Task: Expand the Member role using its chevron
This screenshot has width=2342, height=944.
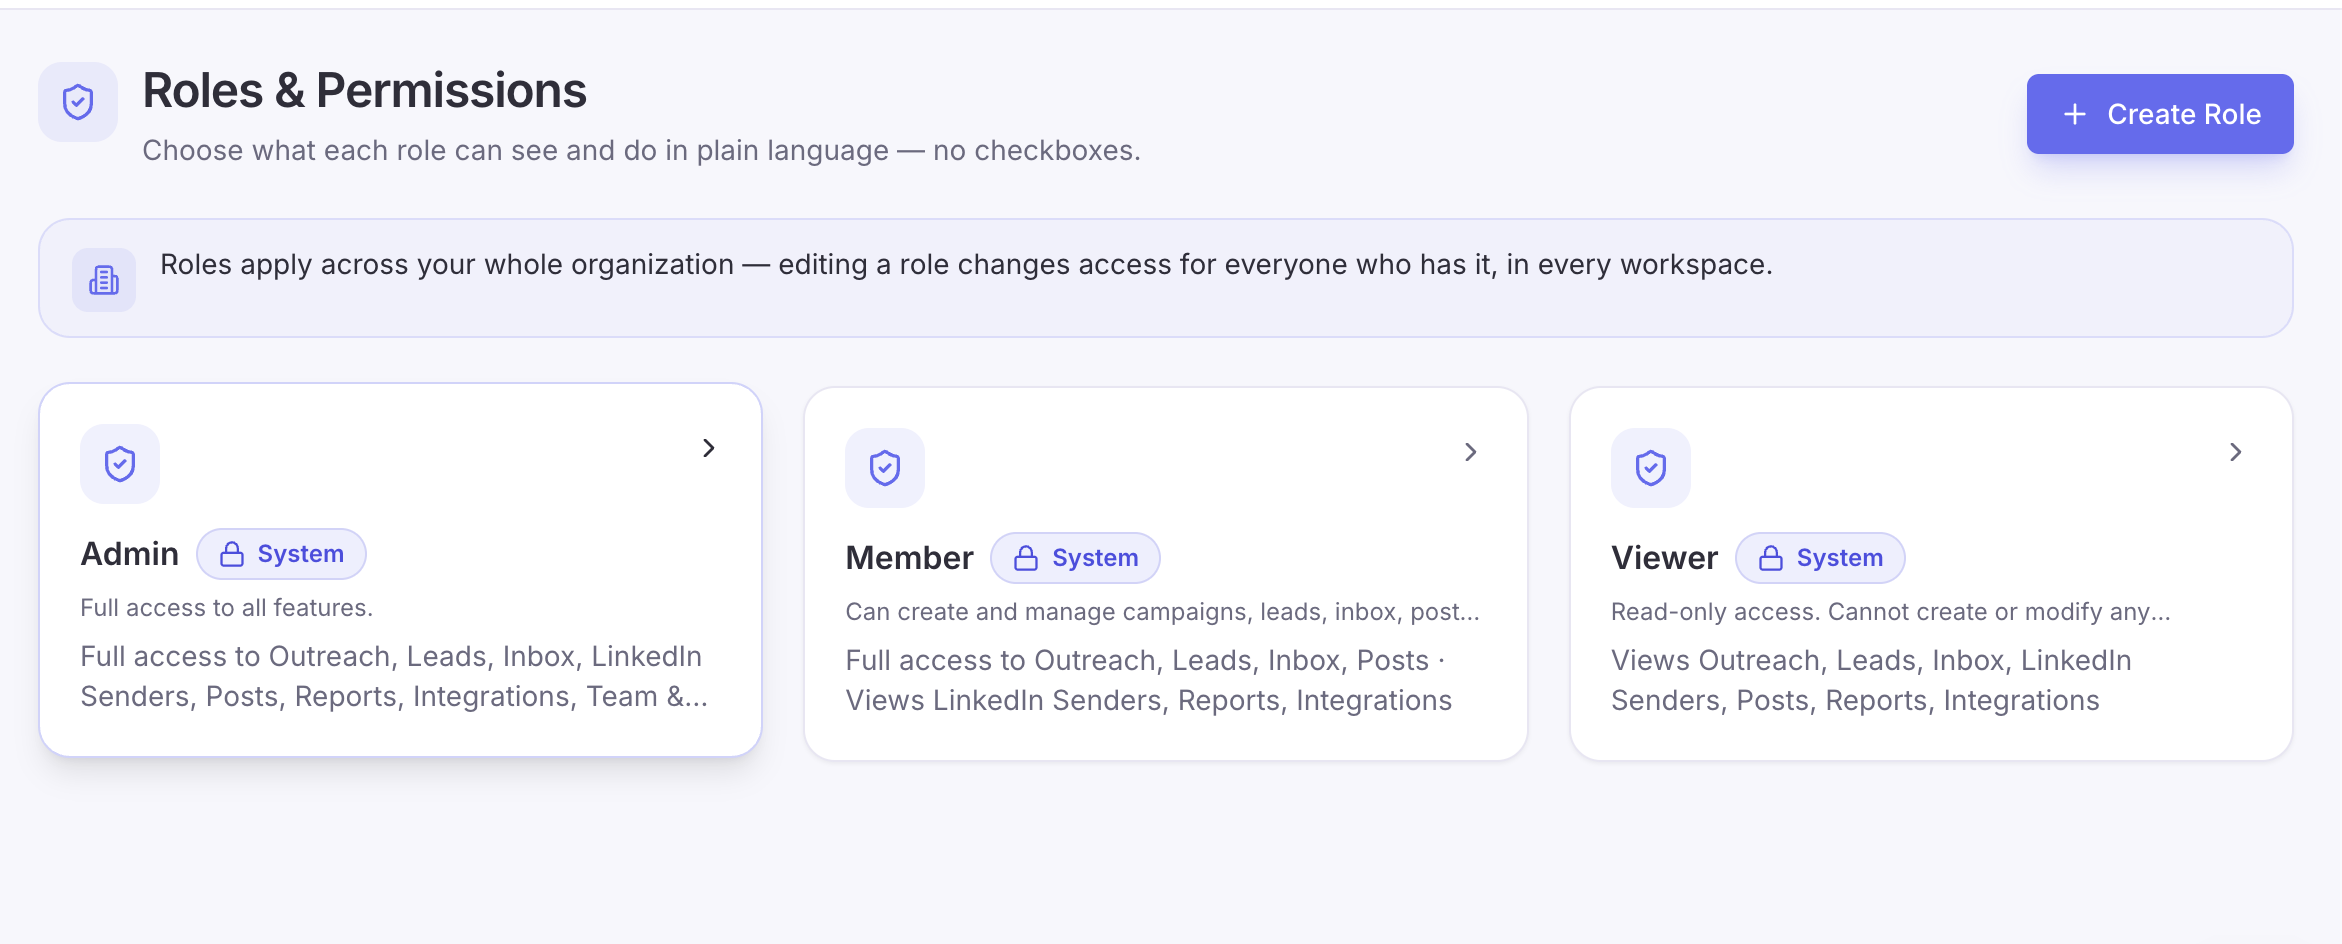Action: [x=1471, y=452]
